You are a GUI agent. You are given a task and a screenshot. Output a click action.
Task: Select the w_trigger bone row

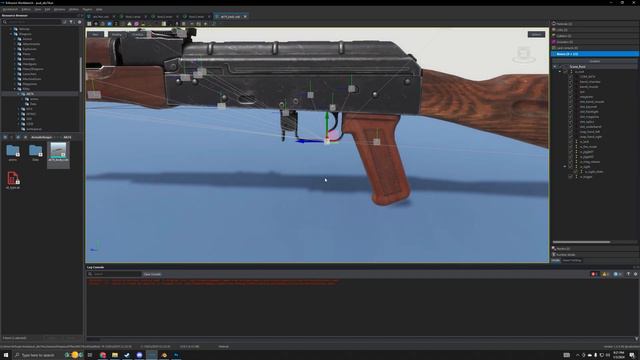click(586, 177)
